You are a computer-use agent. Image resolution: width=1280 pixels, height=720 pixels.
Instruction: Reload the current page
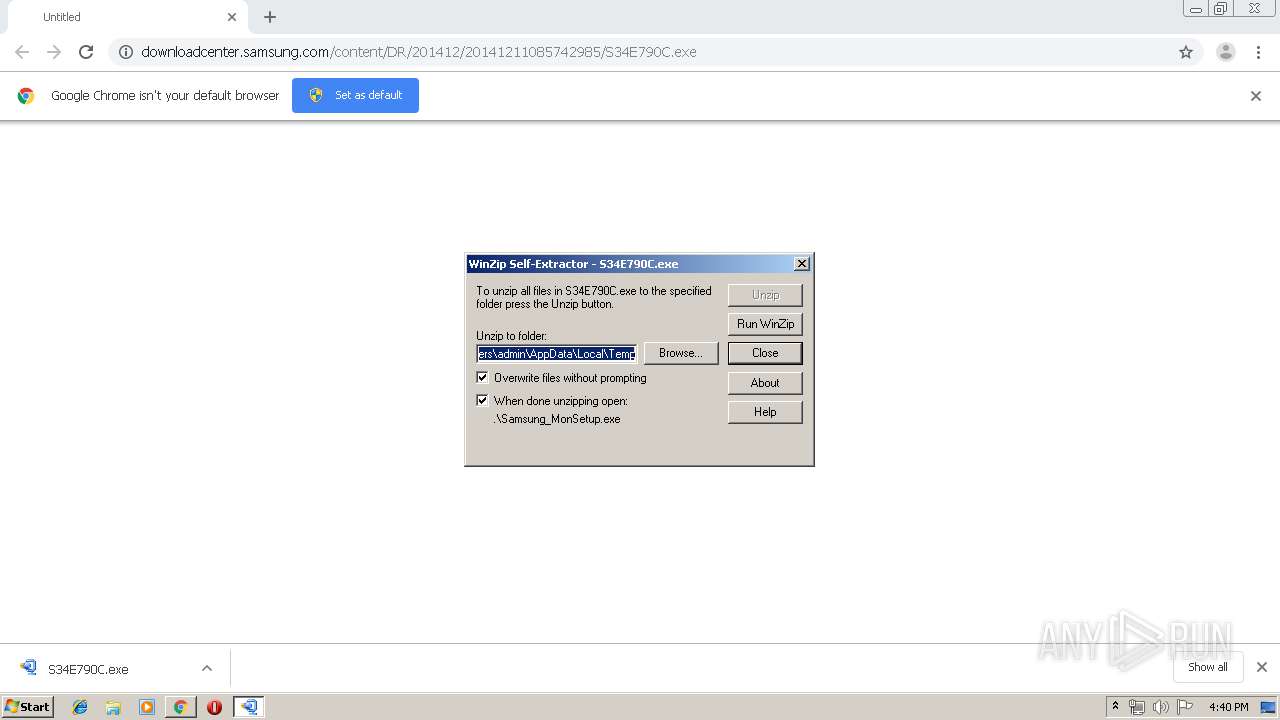tap(86, 52)
